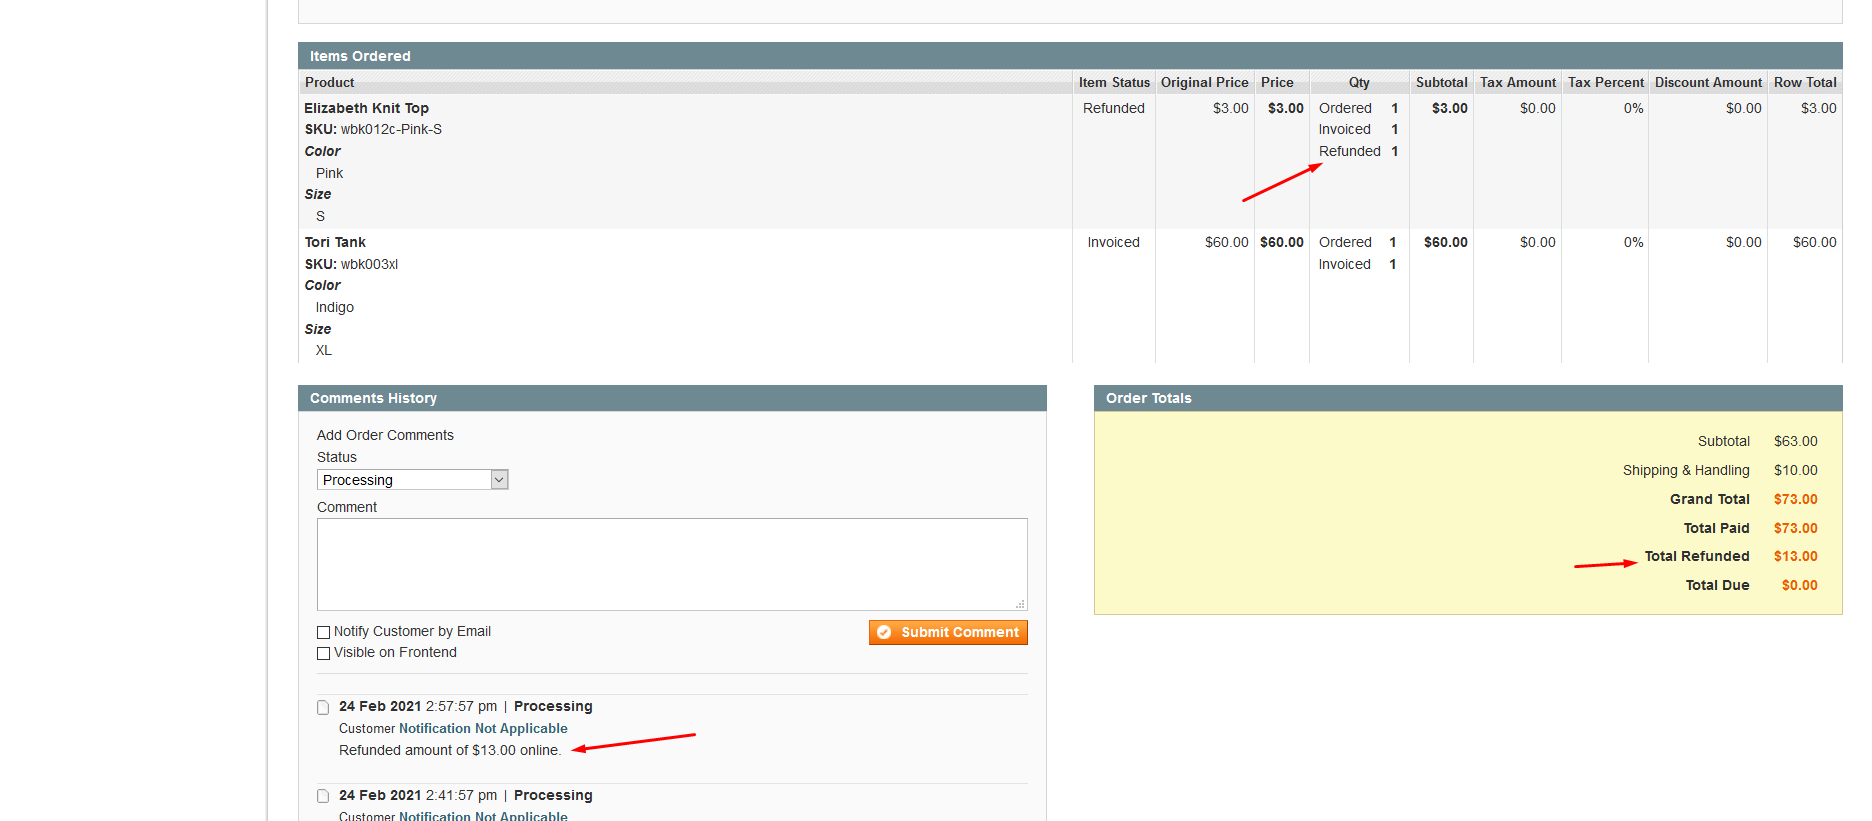Enable Notify Customer by Email checkbox
Screen dimensions: 1872x821
pyautogui.click(x=324, y=632)
